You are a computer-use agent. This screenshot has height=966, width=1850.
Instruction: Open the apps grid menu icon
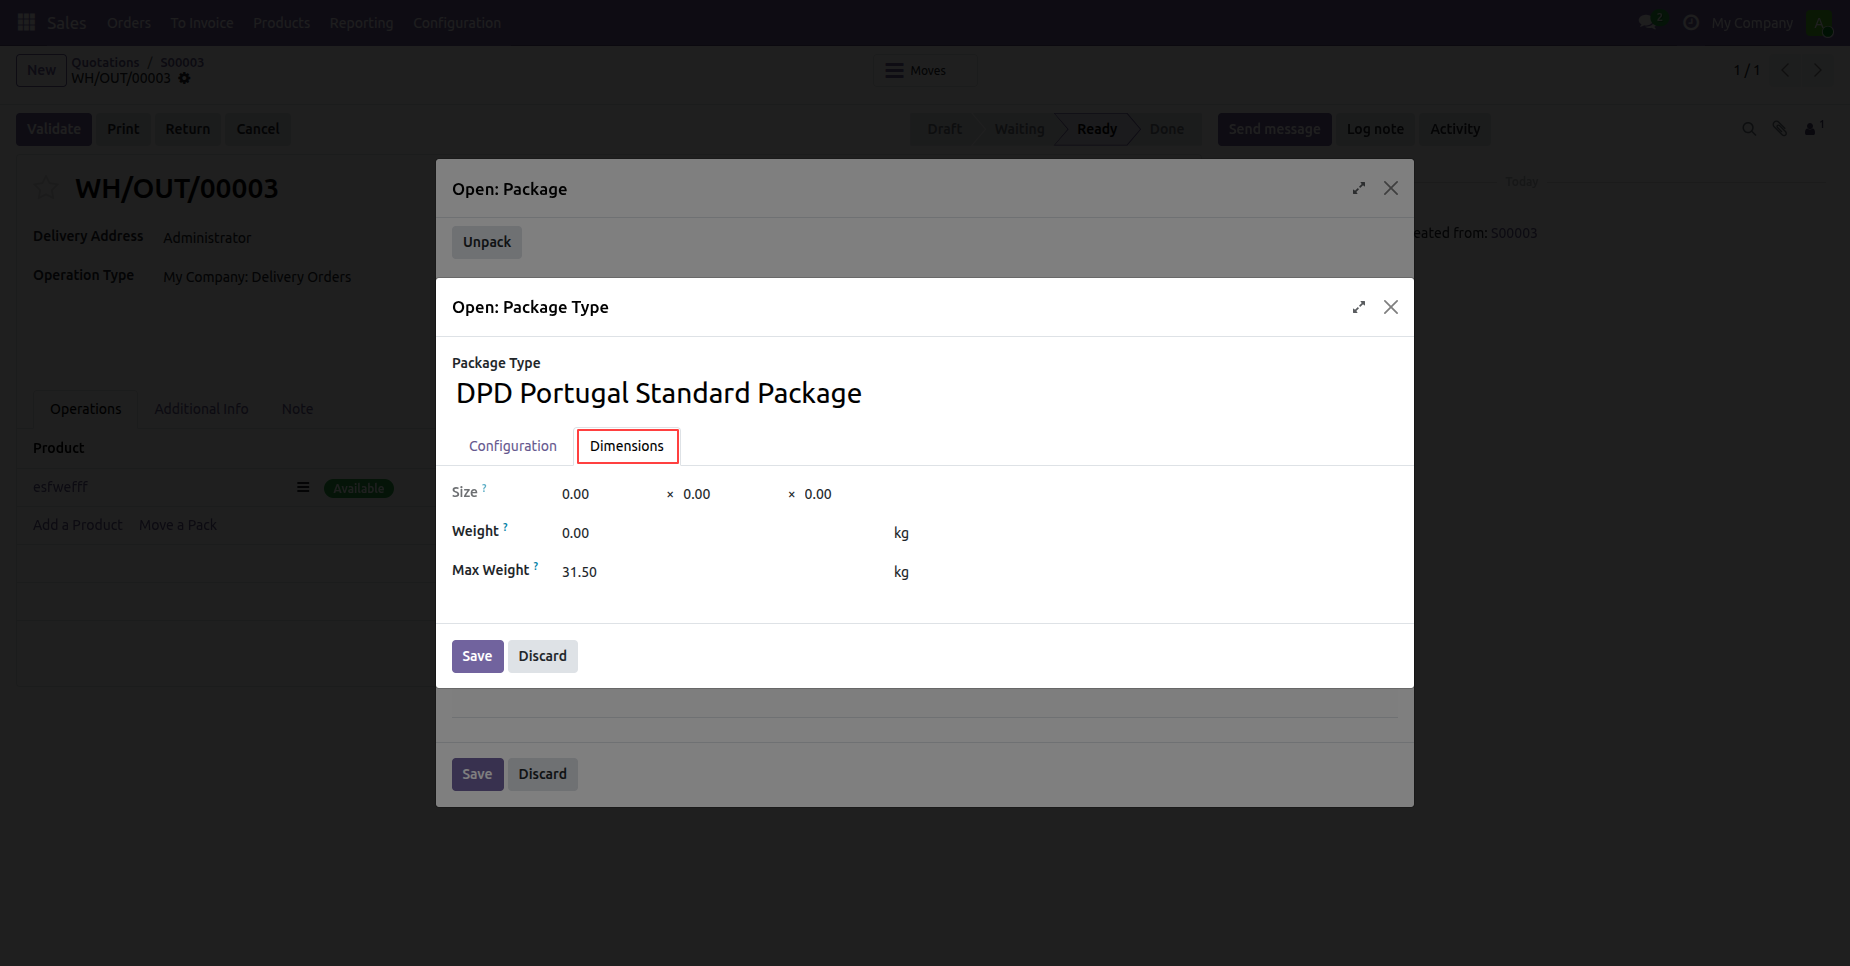pos(27,22)
